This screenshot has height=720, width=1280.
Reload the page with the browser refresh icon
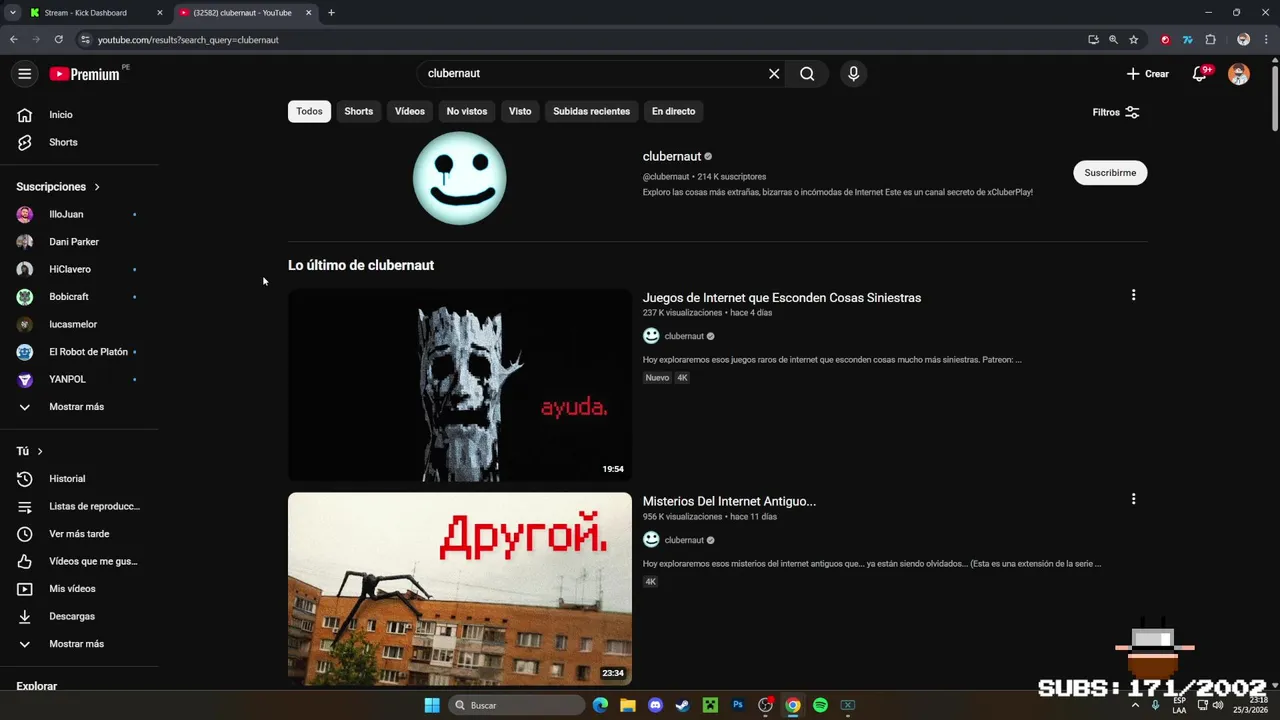pyautogui.click(x=59, y=40)
